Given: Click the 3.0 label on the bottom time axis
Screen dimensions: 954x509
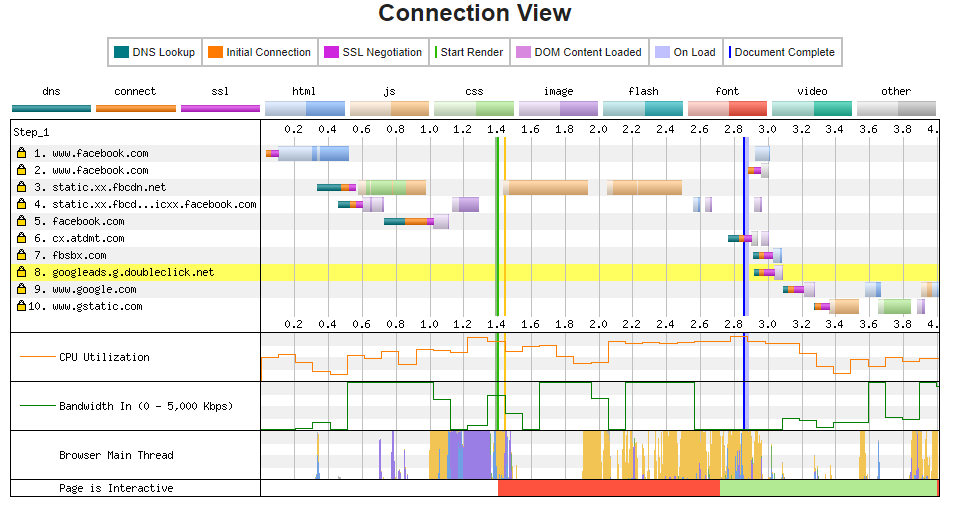Looking at the screenshot, I should 767,324.
